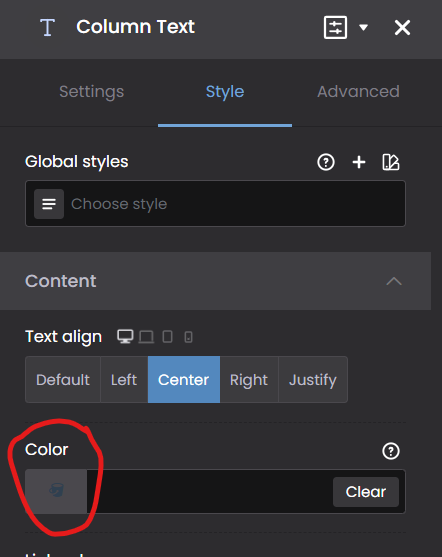Open the panel presets sliders icon
This screenshot has height=557, width=442.
pos(335,27)
